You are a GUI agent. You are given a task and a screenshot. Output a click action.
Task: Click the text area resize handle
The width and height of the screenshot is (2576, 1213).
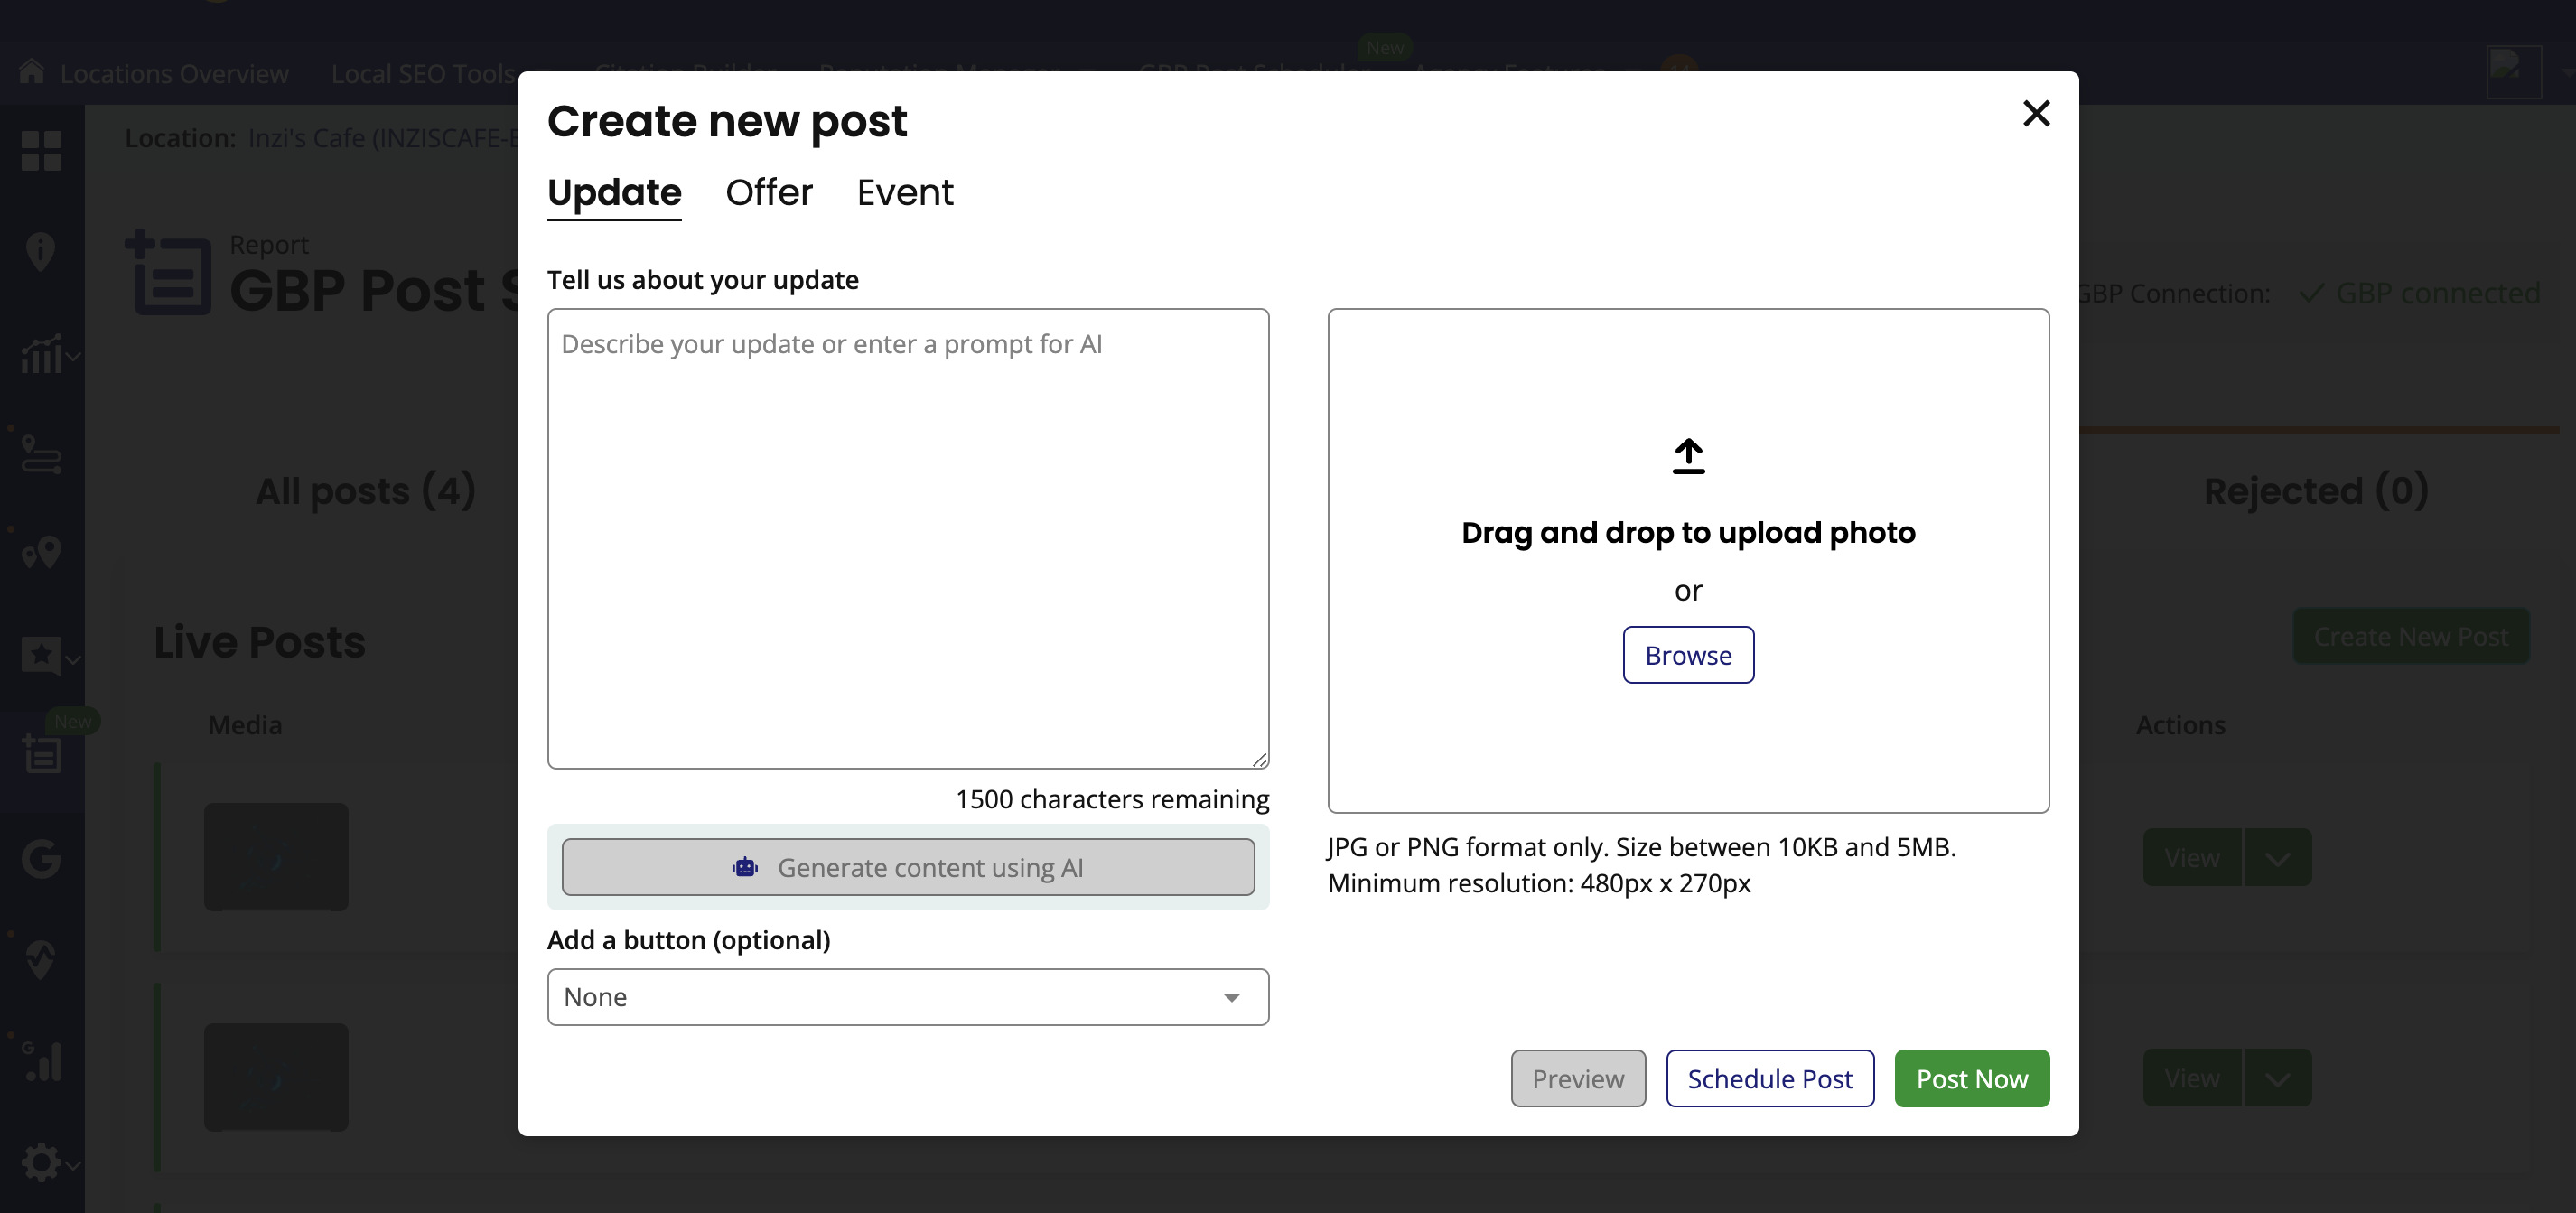tap(1259, 759)
